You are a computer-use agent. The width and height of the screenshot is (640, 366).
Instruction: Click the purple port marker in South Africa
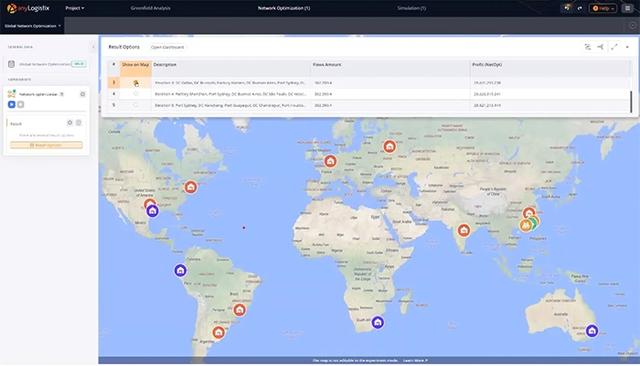point(378,322)
